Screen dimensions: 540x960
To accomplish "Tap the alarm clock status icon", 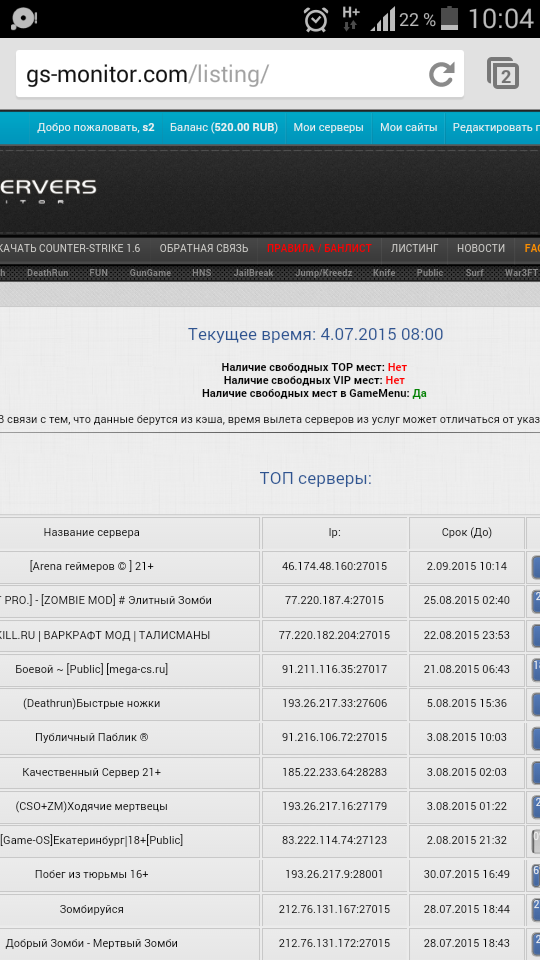I will pyautogui.click(x=316, y=20).
